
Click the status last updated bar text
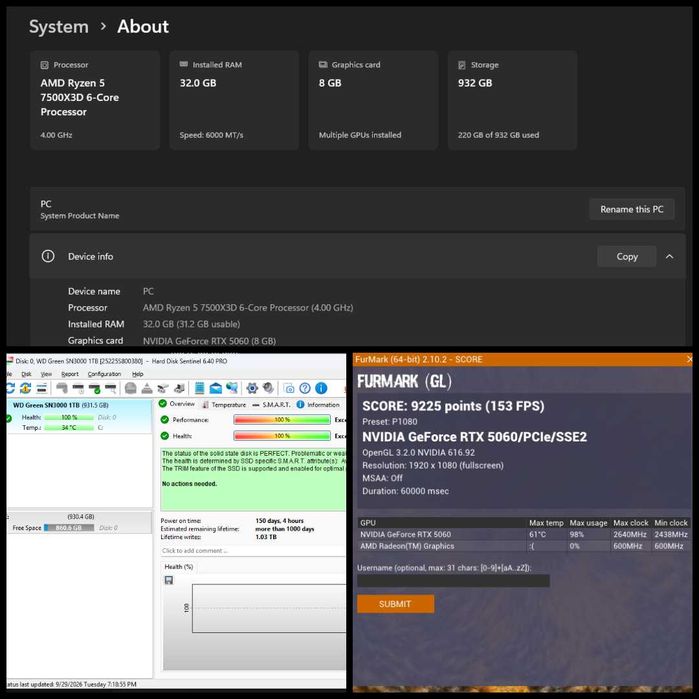[x=72, y=684]
